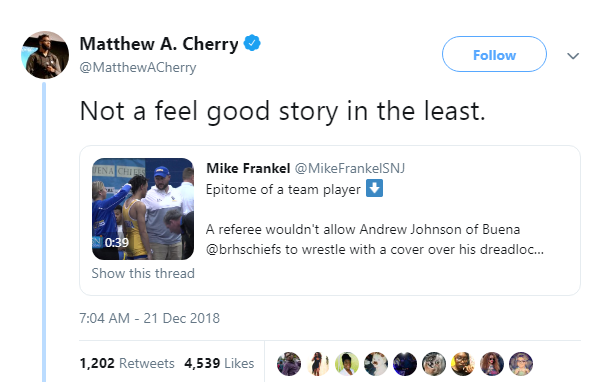
Task: Open the 7:04 AM - 21 Dec 2018 timestamp
Action: click(x=149, y=318)
